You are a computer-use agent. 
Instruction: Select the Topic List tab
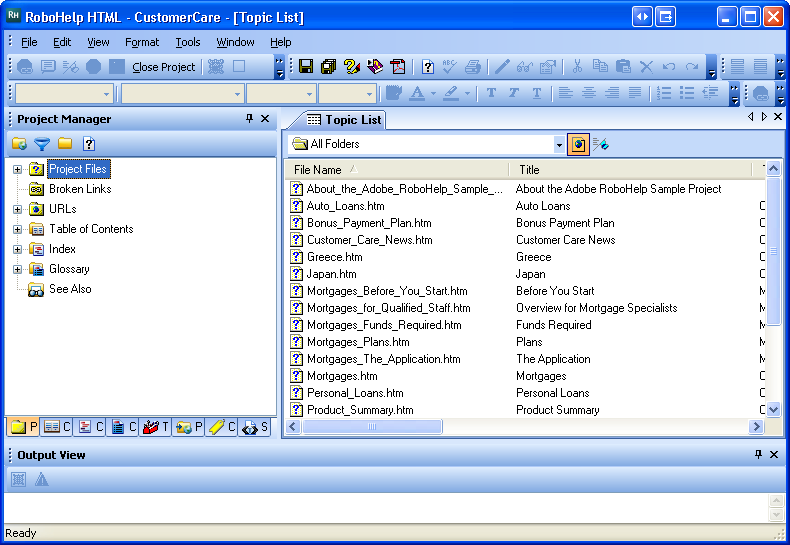[x=345, y=120]
